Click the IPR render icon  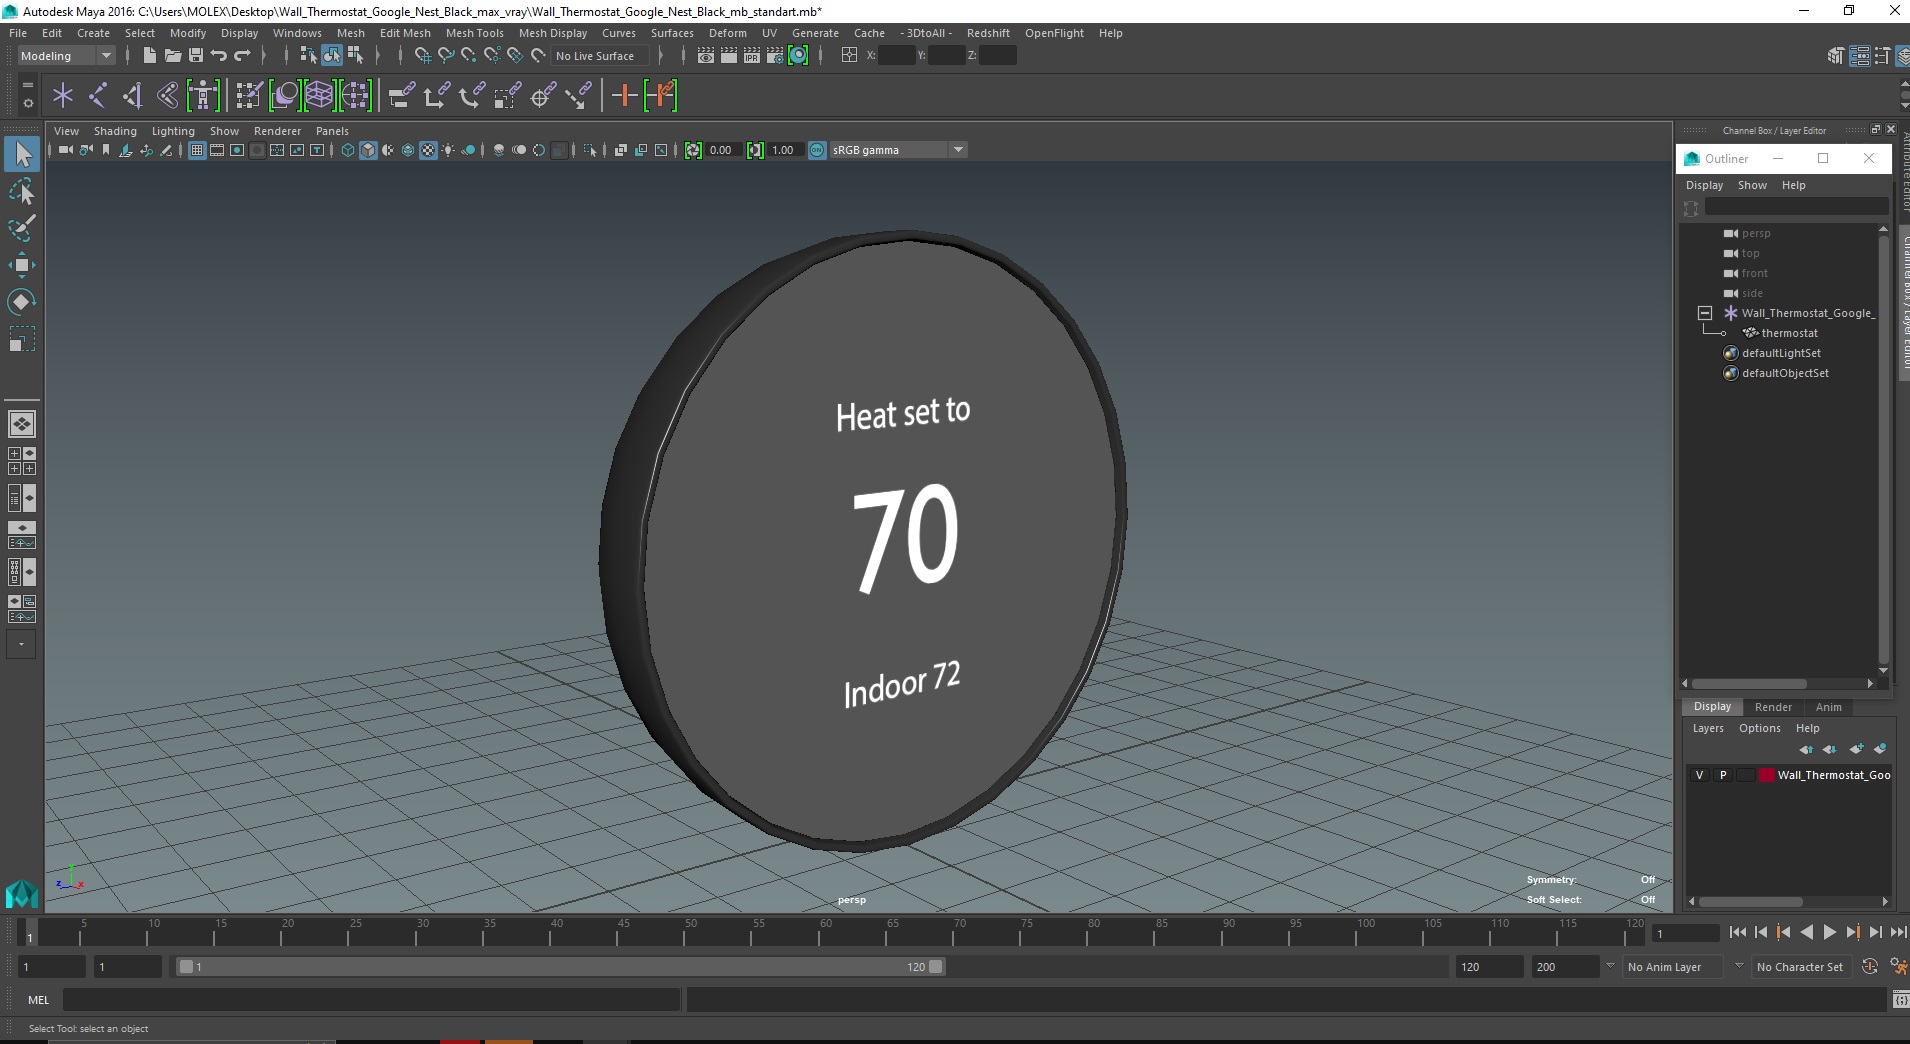(x=752, y=56)
